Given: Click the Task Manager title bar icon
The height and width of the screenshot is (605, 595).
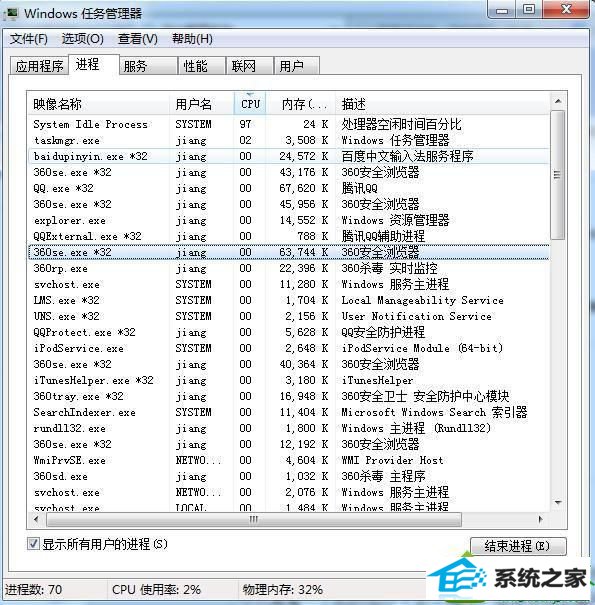Looking at the screenshot, I should pyautogui.click(x=12, y=14).
